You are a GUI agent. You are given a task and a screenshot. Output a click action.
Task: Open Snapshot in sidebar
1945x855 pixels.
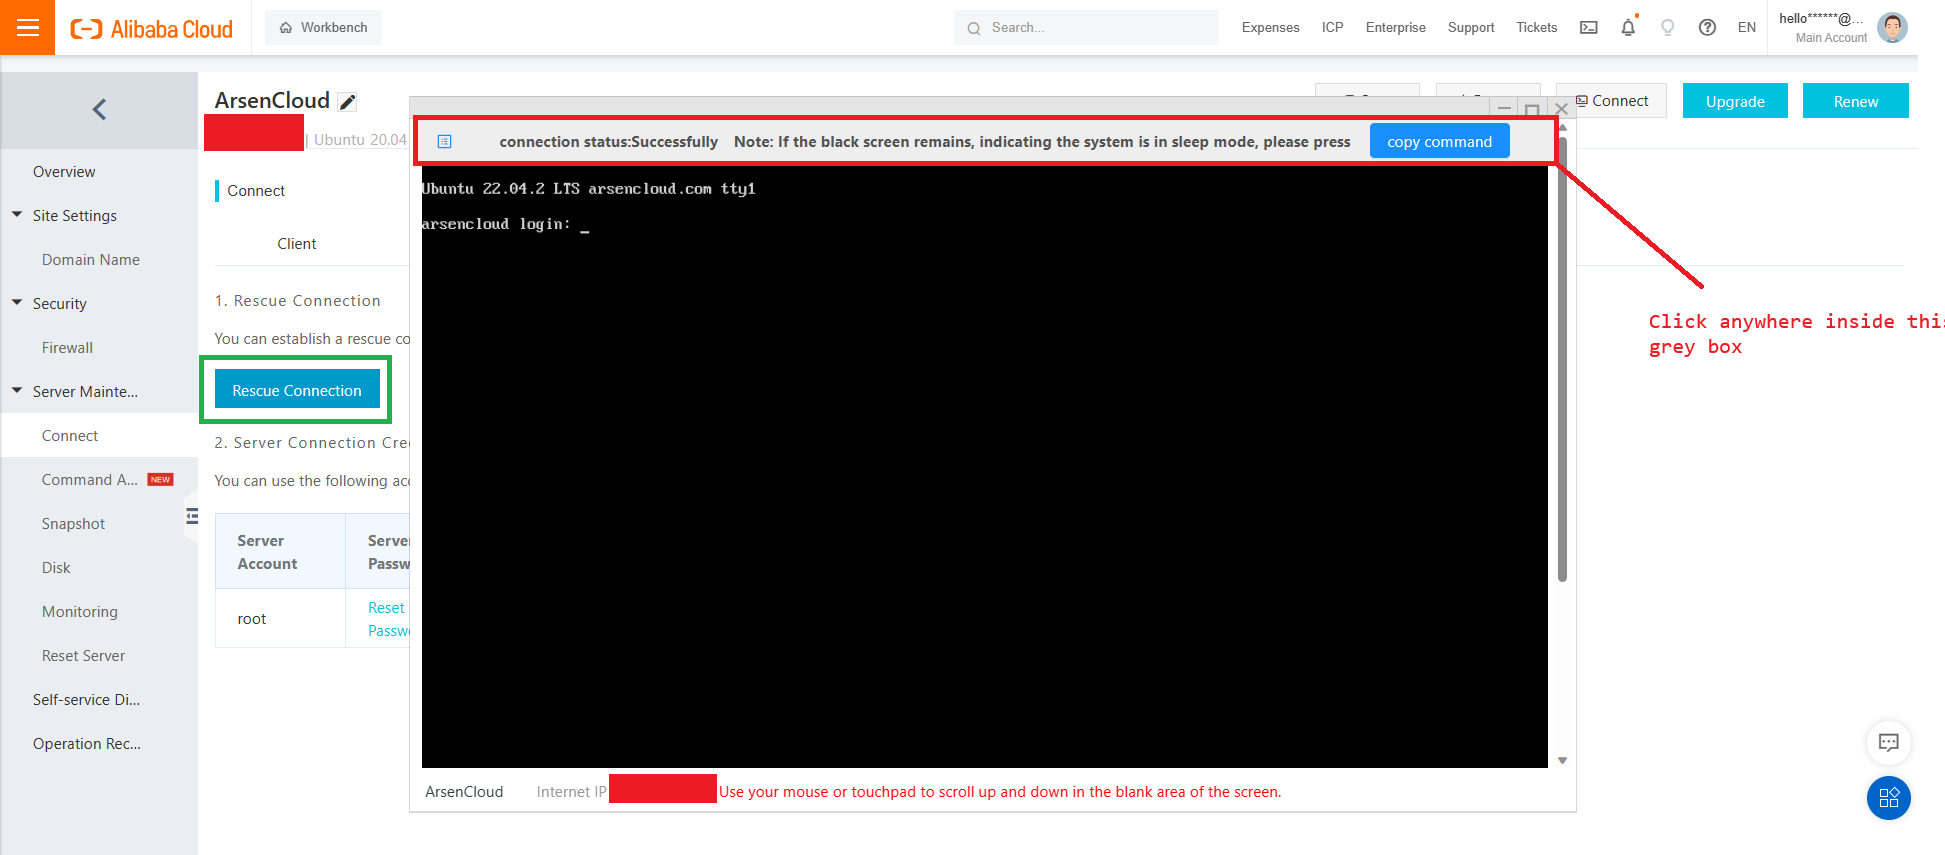(x=73, y=524)
